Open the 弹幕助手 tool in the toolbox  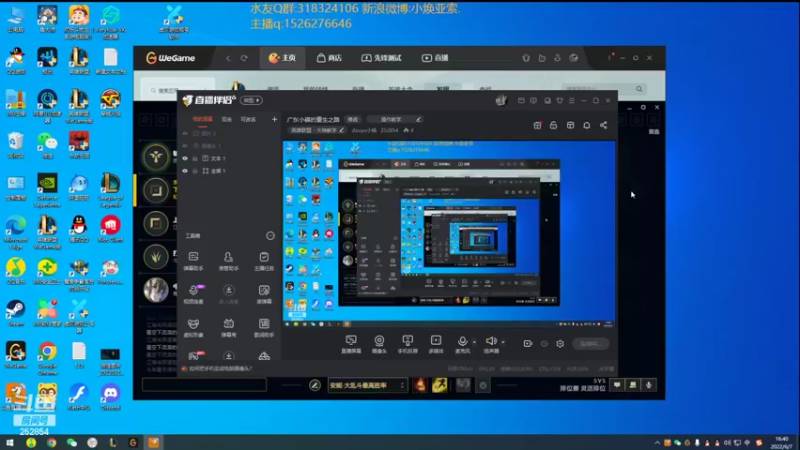coord(193,260)
